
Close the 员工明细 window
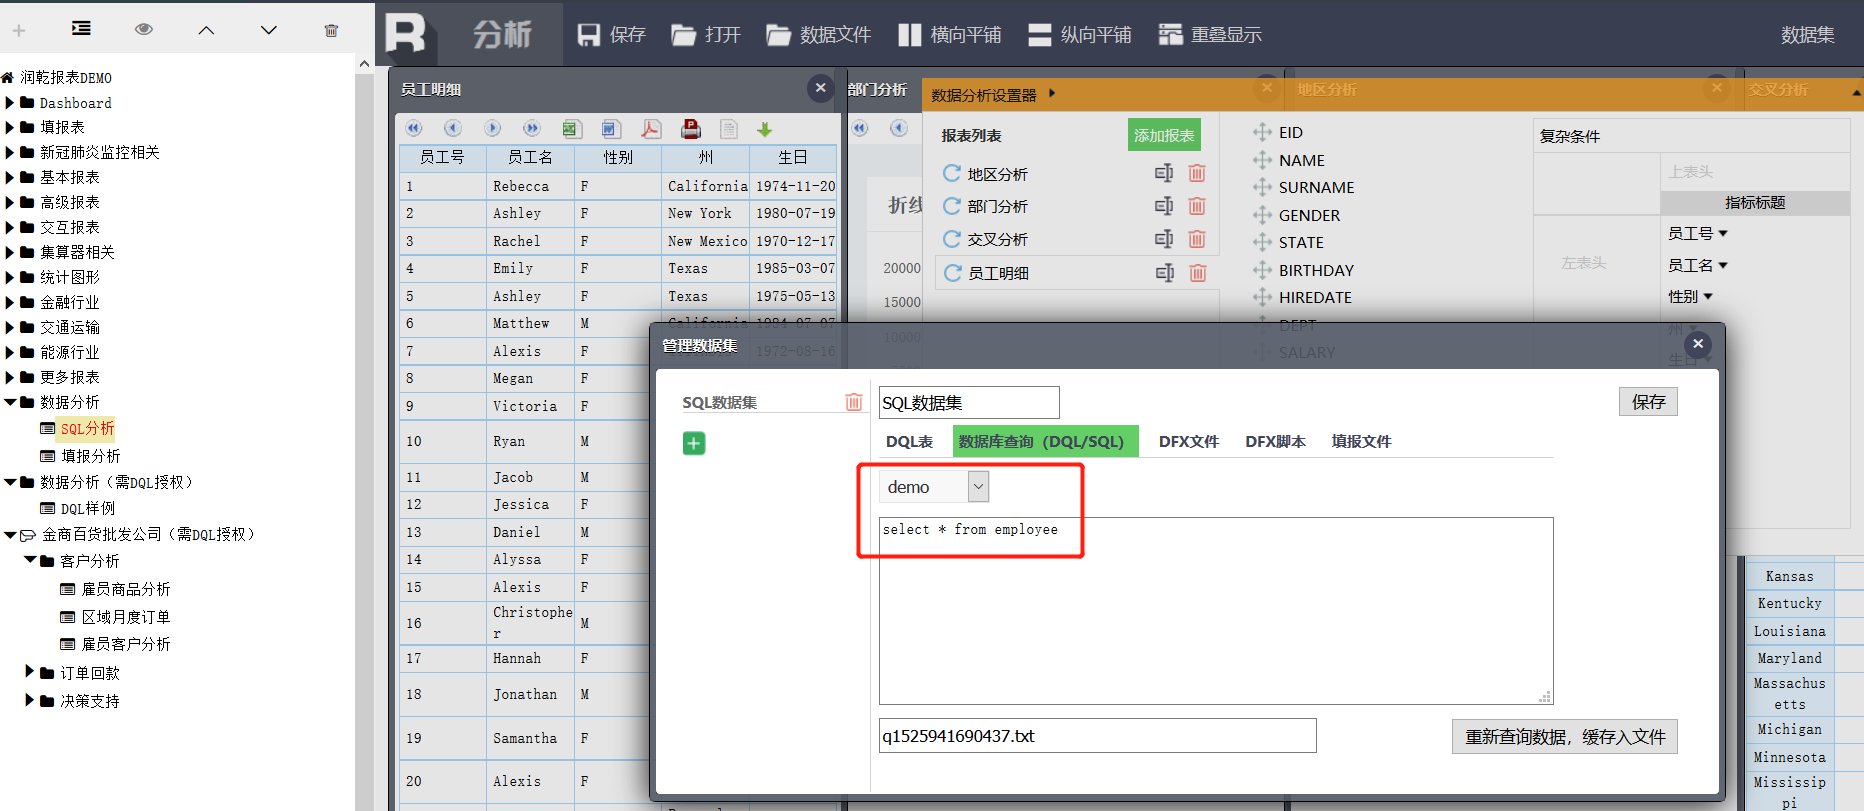point(820,88)
